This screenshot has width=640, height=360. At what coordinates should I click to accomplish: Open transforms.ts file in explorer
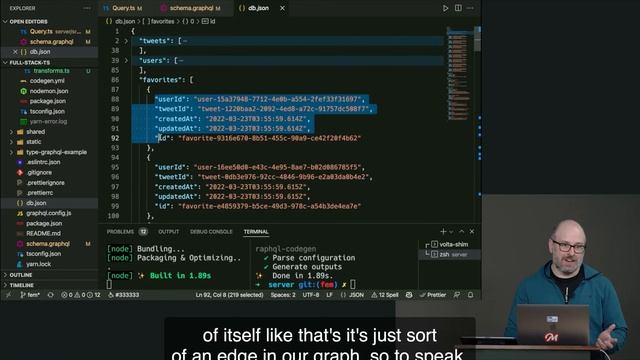pos(50,71)
